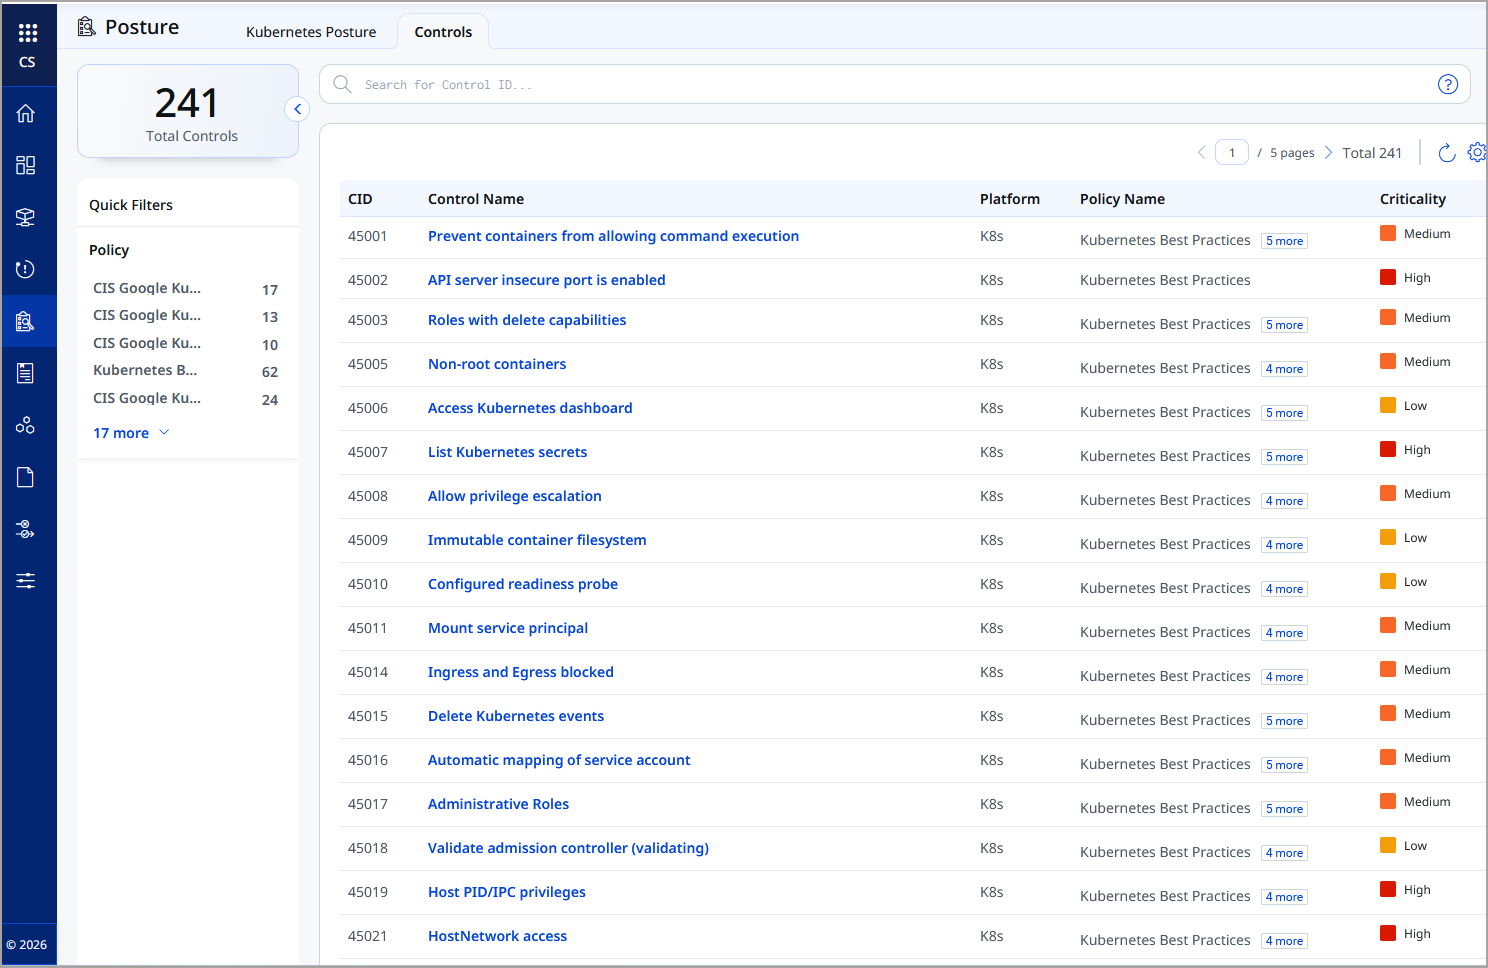Open 'Immutable container filesystem' control
The width and height of the screenshot is (1488, 968).
537,540
